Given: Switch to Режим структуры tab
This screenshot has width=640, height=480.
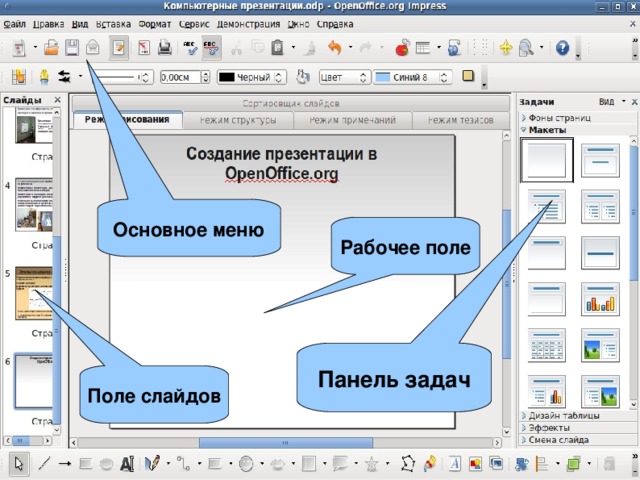Looking at the screenshot, I should (x=238, y=120).
